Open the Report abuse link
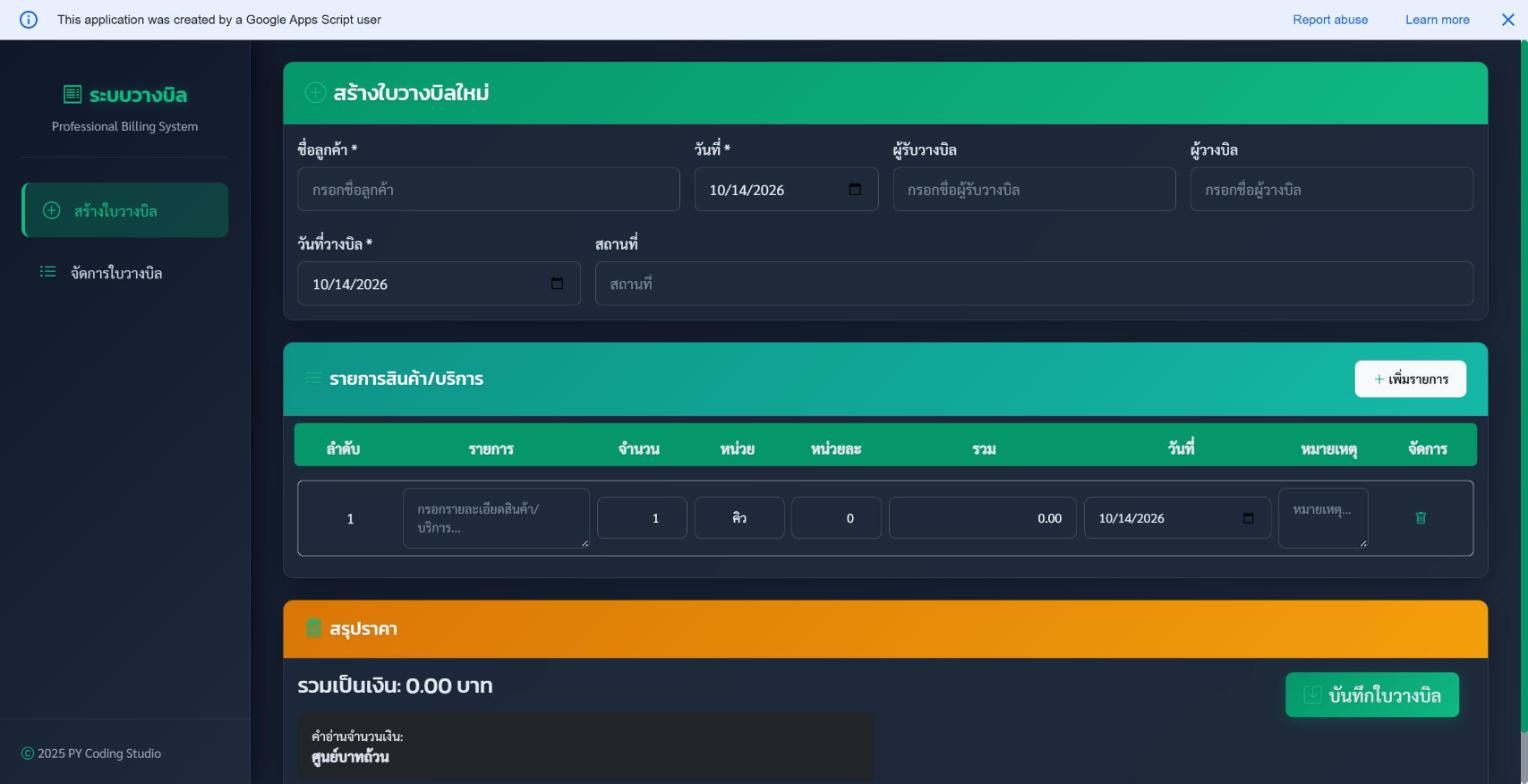 1330,20
